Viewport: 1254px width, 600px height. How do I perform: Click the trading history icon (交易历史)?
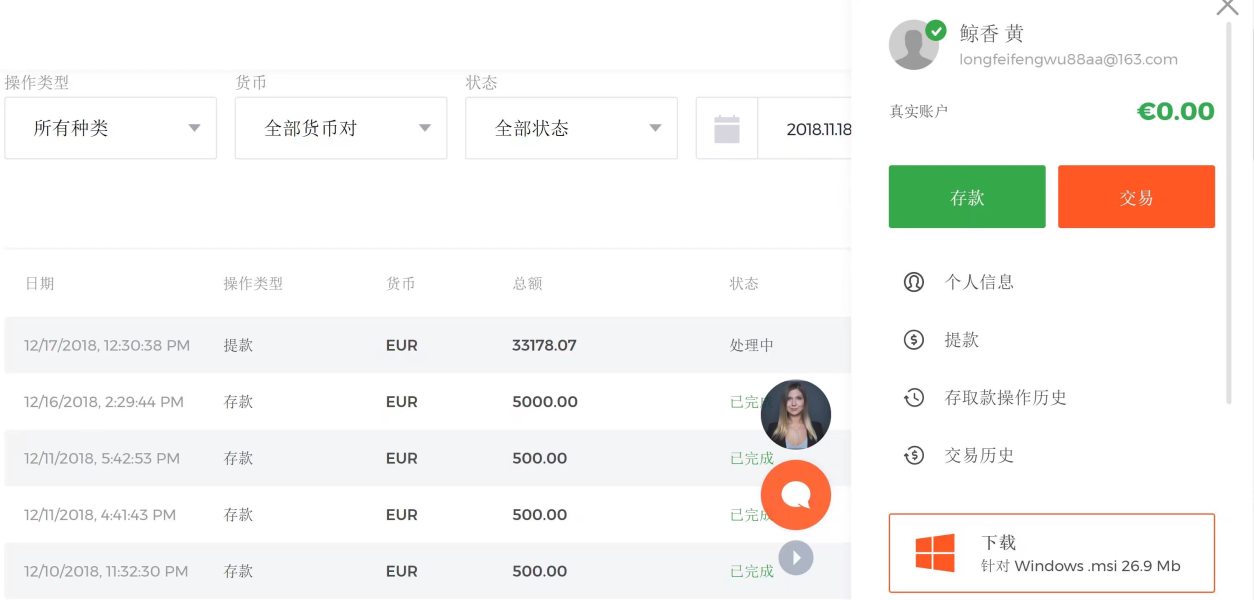coord(913,456)
